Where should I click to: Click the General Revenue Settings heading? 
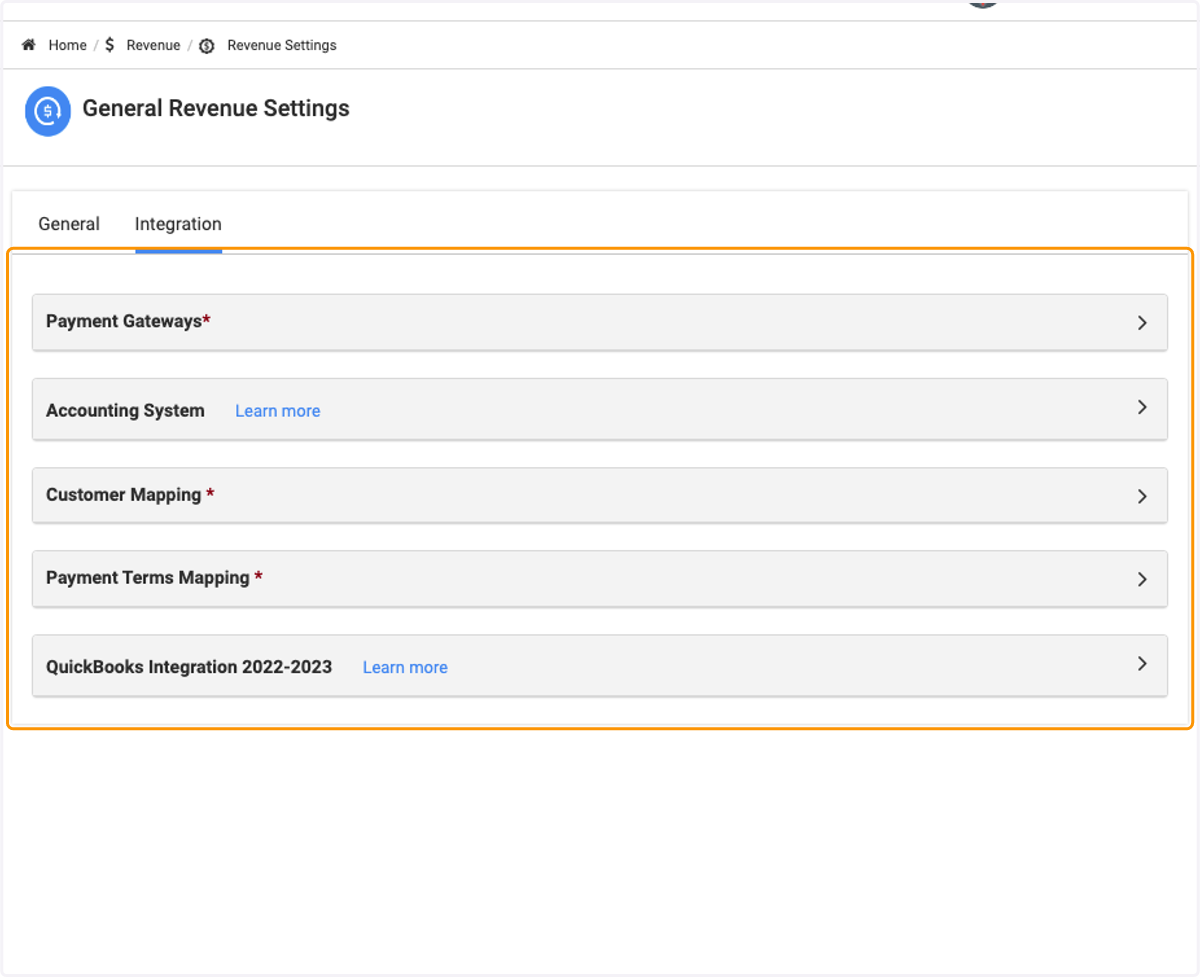(216, 108)
